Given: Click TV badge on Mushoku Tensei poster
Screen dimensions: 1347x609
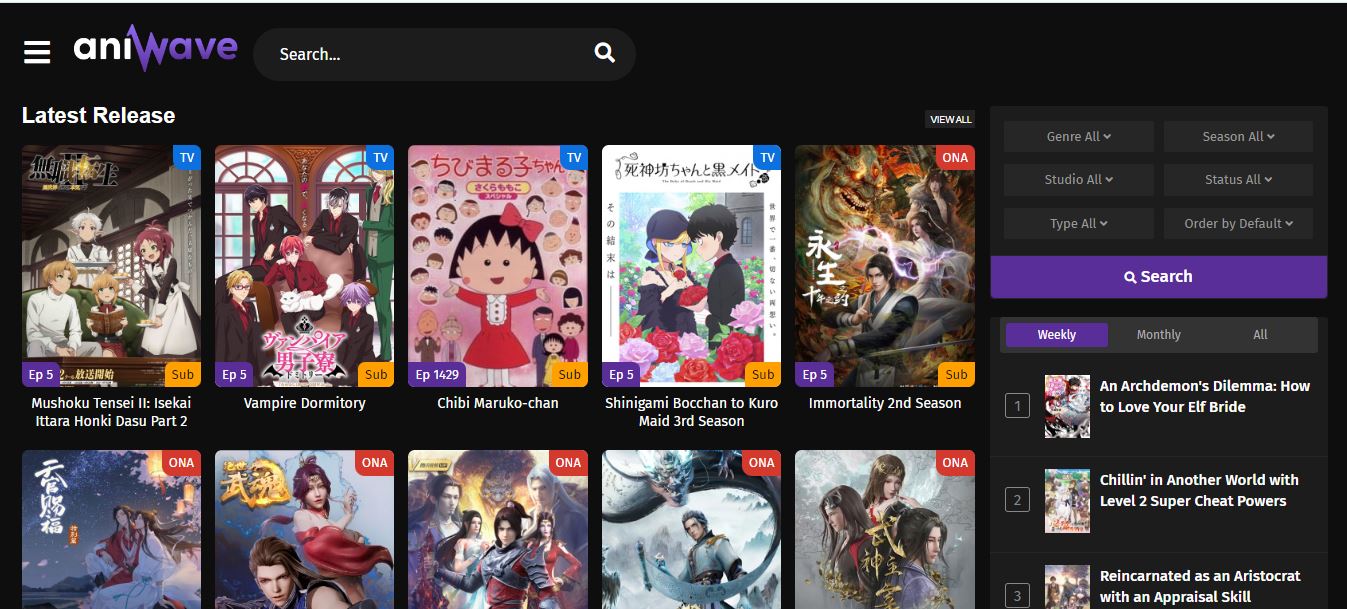Looking at the screenshot, I should (x=187, y=157).
